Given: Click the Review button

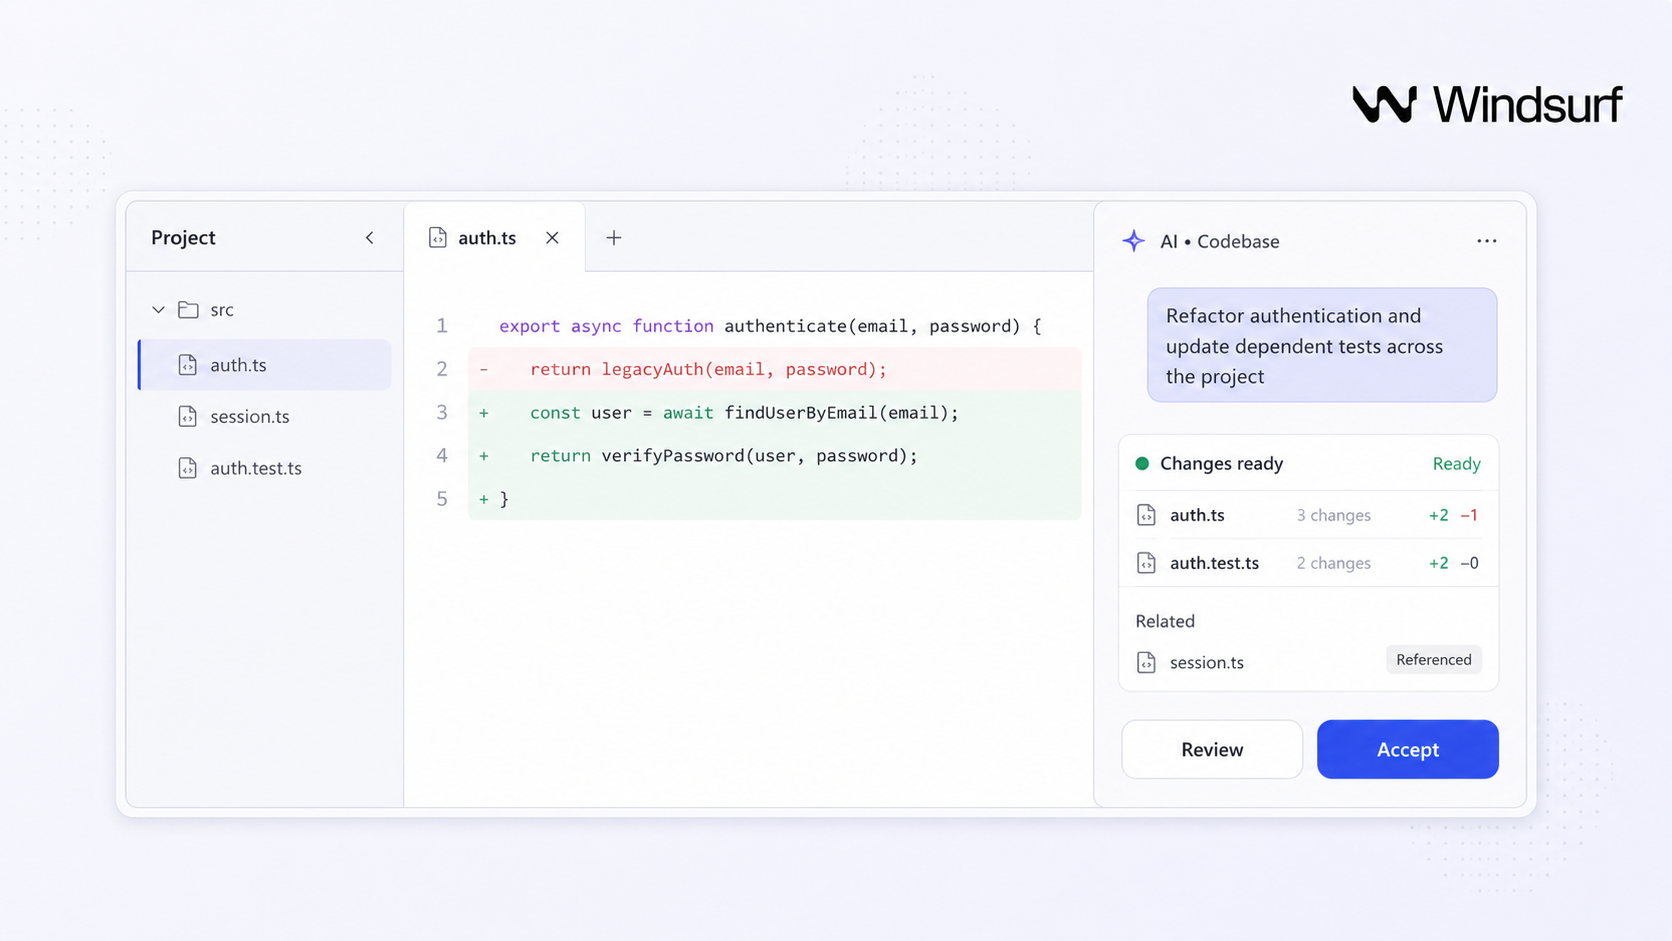Looking at the screenshot, I should pos(1212,749).
